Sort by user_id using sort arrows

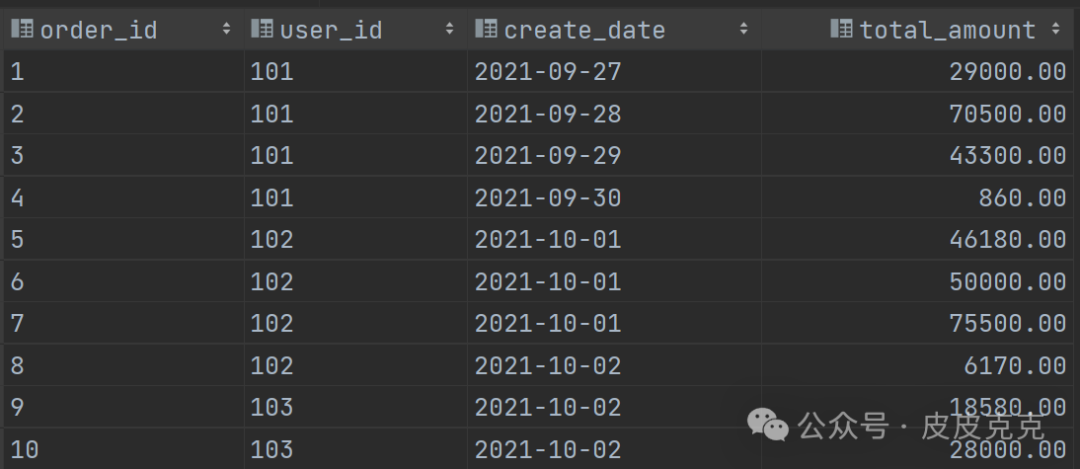[x=450, y=30]
